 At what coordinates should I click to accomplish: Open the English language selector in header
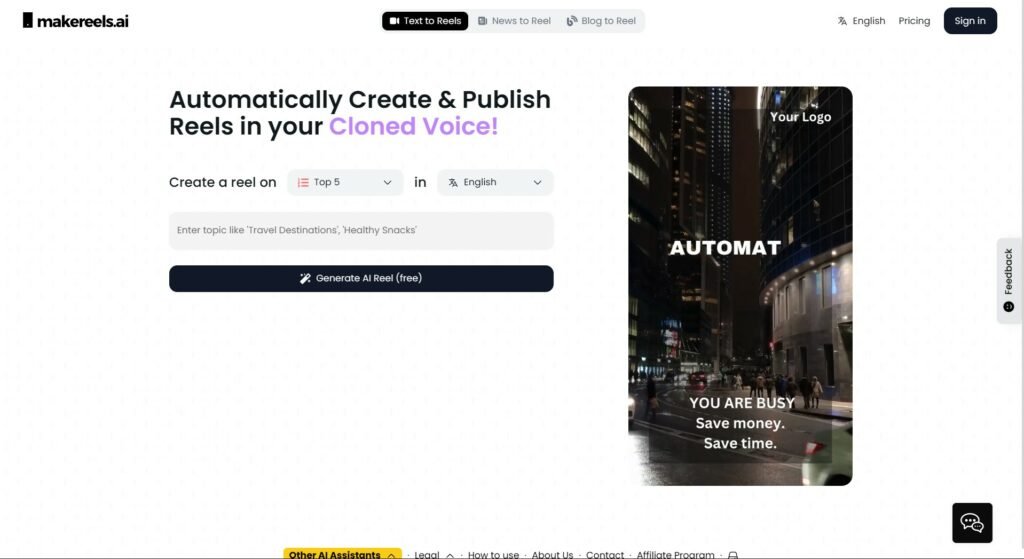[x=861, y=21]
